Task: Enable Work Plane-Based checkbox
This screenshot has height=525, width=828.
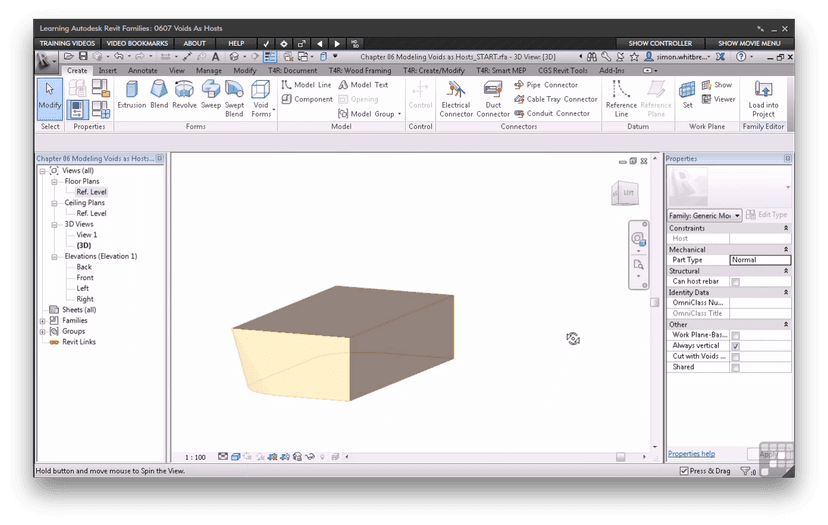Action: (736, 335)
